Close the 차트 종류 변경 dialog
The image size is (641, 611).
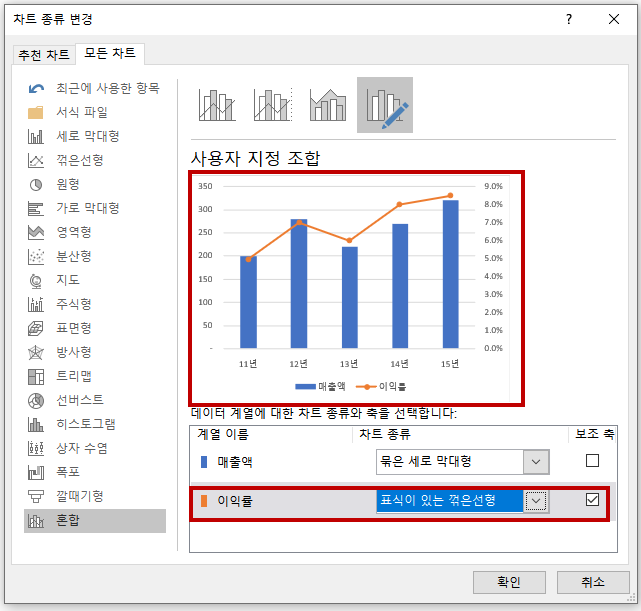[x=614, y=19]
